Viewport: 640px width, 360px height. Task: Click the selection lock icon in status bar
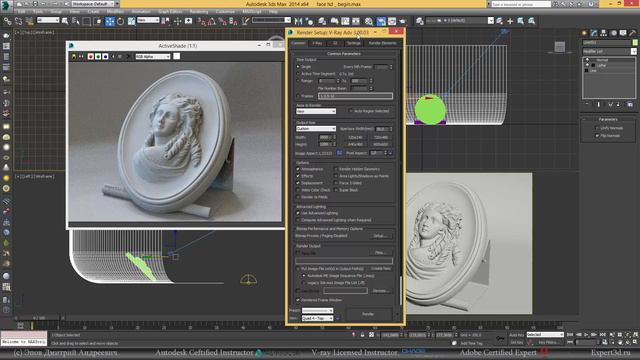click(x=362, y=335)
